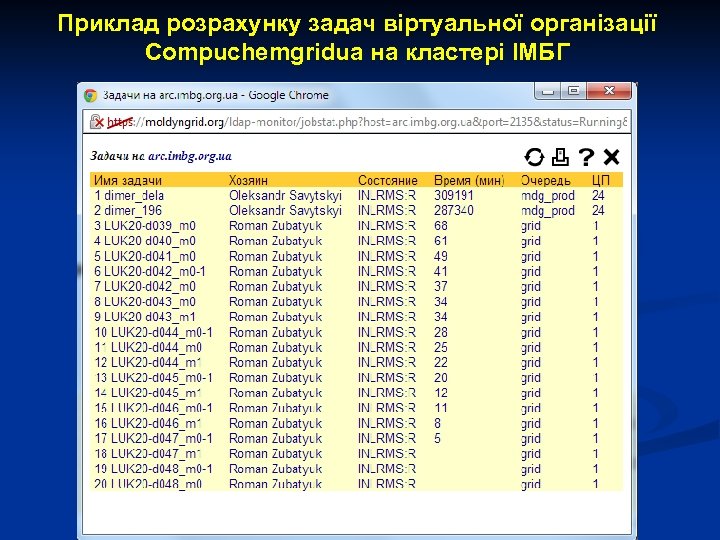Open job '8 LUK20-d043_m0'

tap(145, 302)
